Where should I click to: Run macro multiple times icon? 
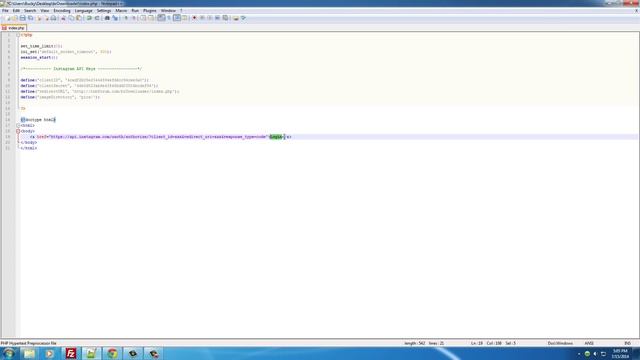coord(218,18)
